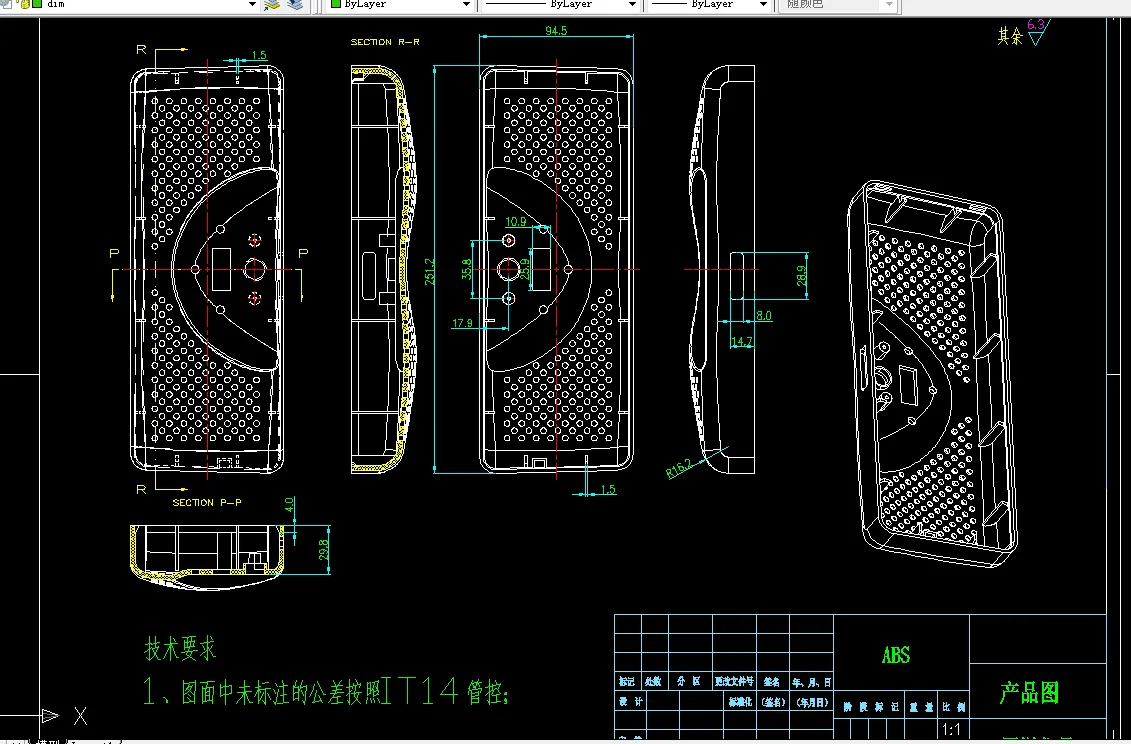Image resolution: width=1131 pixels, height=744 pixels.
Task: Select the R16.2 radius dimension
Action: click(x=678, y=468)
